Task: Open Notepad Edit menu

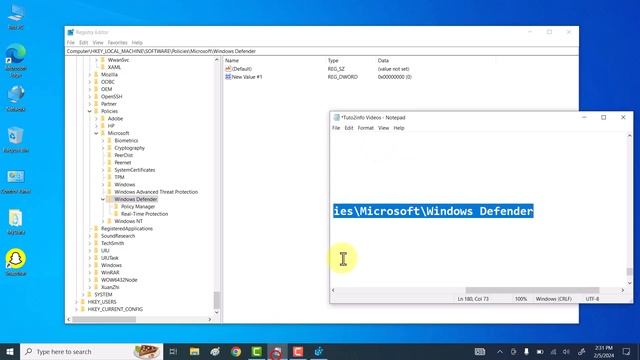Action: pyautogui.click(x=349, y=128)
